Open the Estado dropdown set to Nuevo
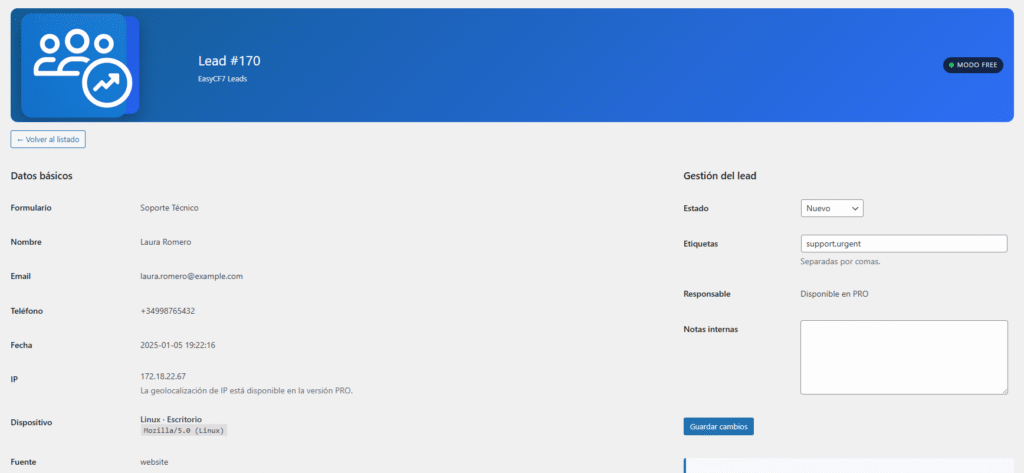Image resolution: width=1024 pixels, height=473 pixels. coord(831,208)
